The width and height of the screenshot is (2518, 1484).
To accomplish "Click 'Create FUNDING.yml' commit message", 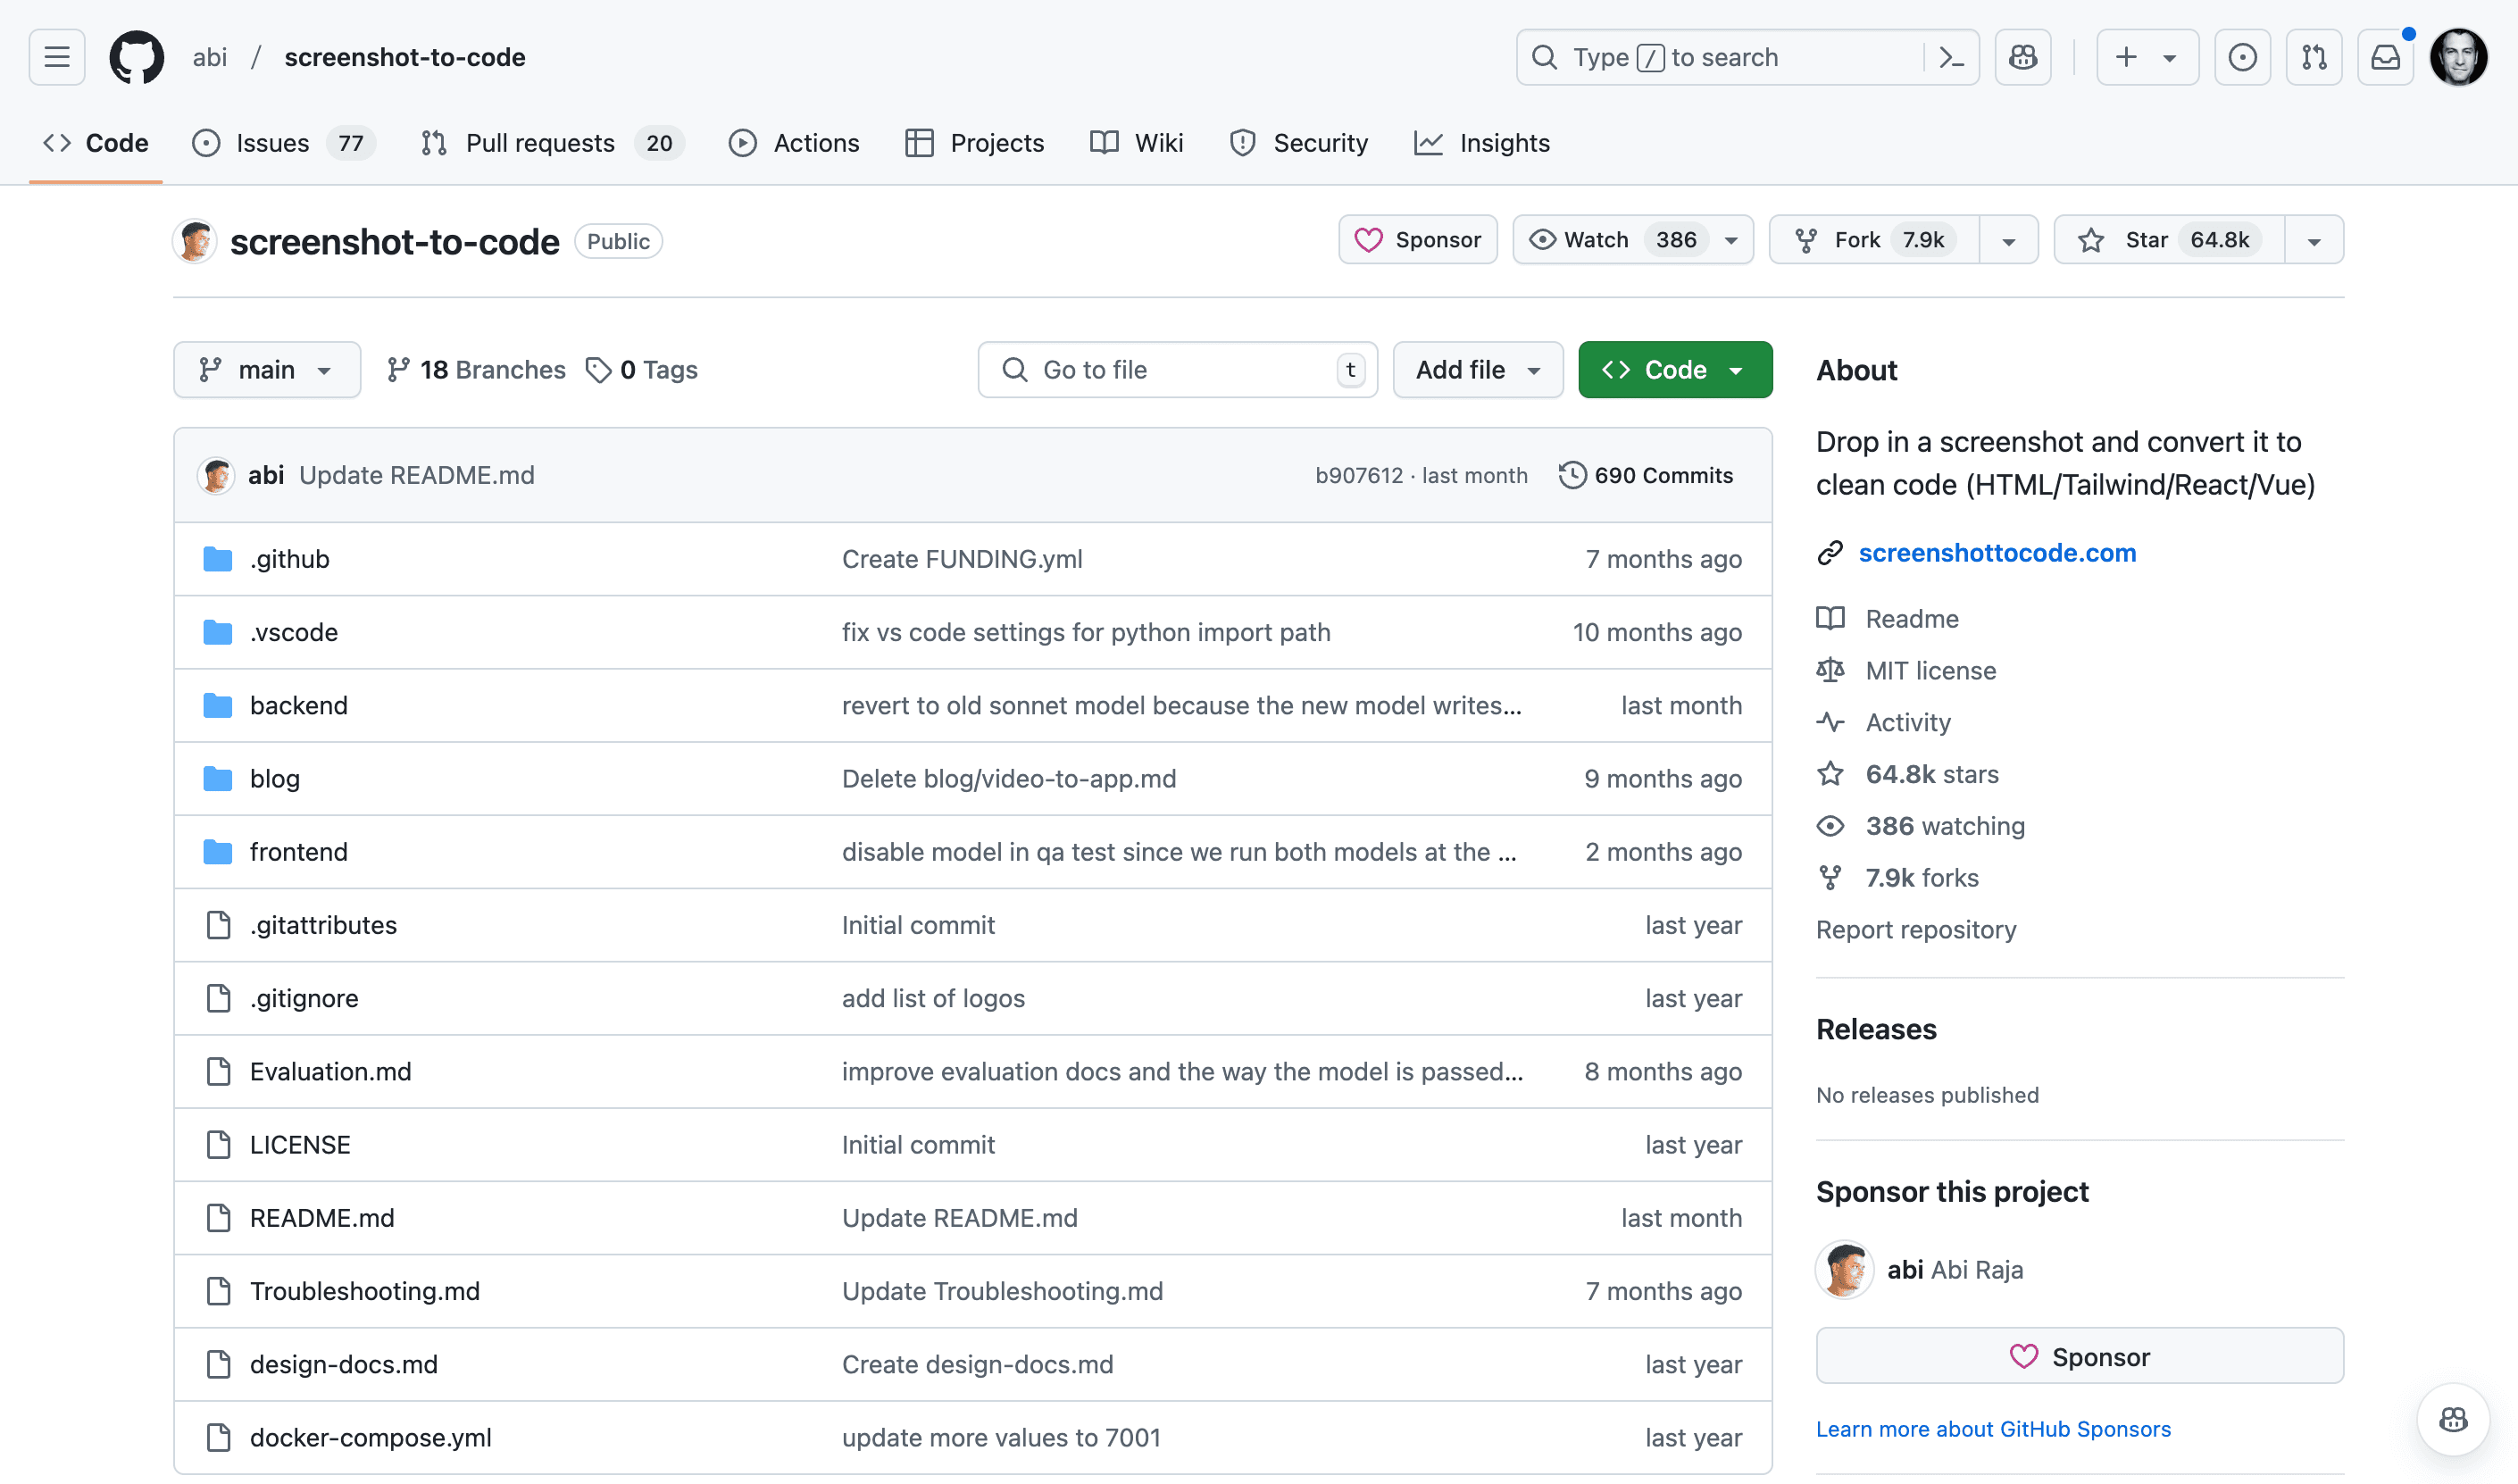I will coord(962,559).
